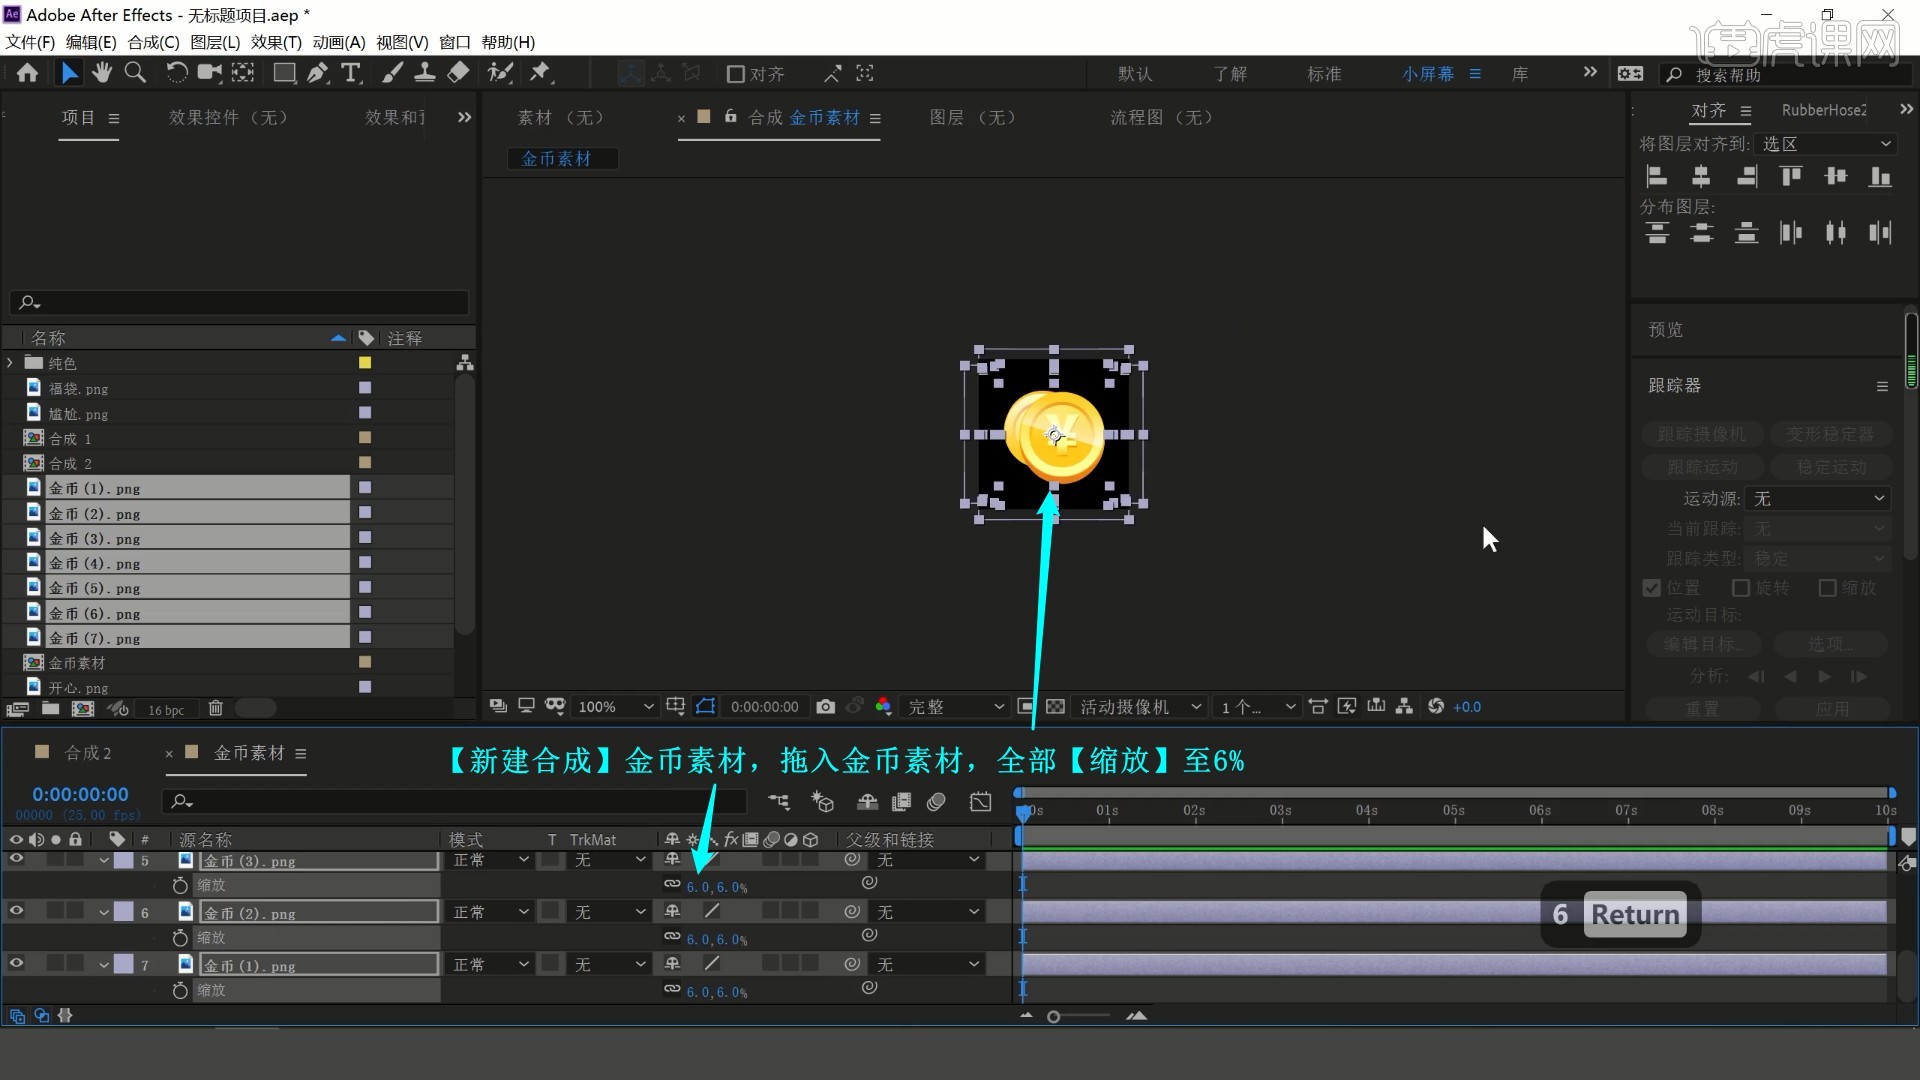Screen dimensions: 1920x1080
Task: Open blend mode dropdown for layer 6
Action: 491,912
